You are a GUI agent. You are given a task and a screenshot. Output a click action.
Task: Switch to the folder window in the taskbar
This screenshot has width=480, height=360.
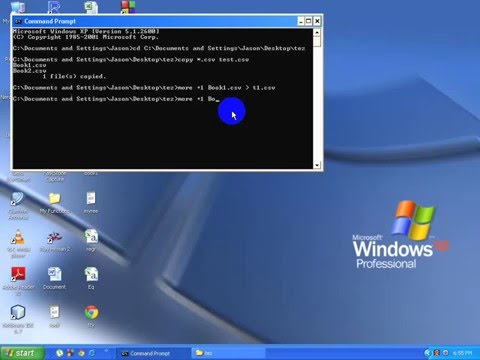[228, 353]
